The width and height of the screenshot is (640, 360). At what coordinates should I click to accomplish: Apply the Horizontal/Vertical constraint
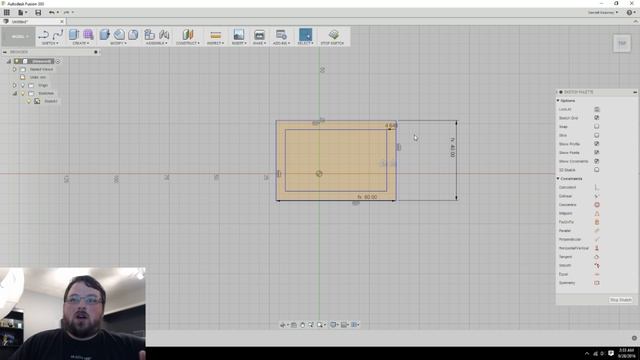(x=597, y=248)
